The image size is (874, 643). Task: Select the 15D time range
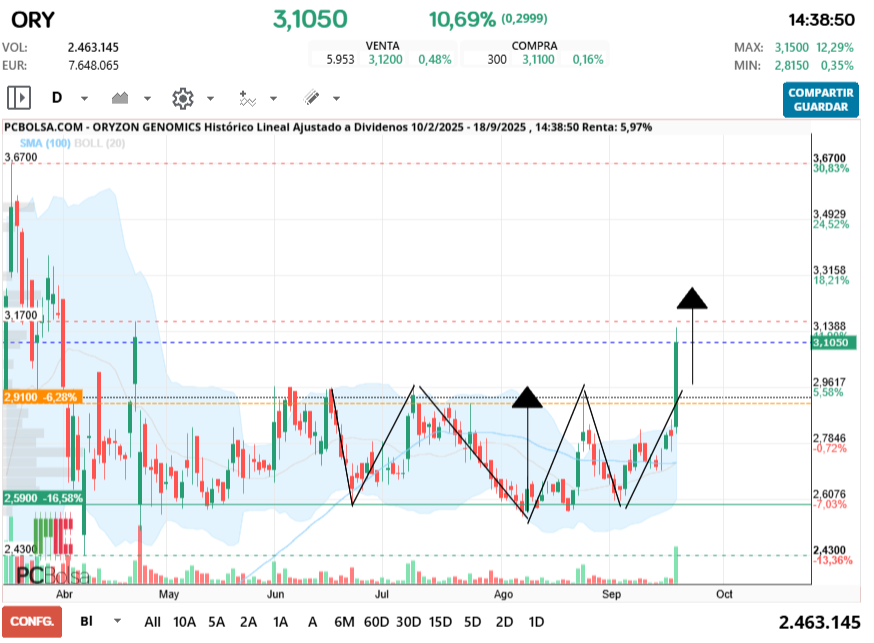coord(440,622)
